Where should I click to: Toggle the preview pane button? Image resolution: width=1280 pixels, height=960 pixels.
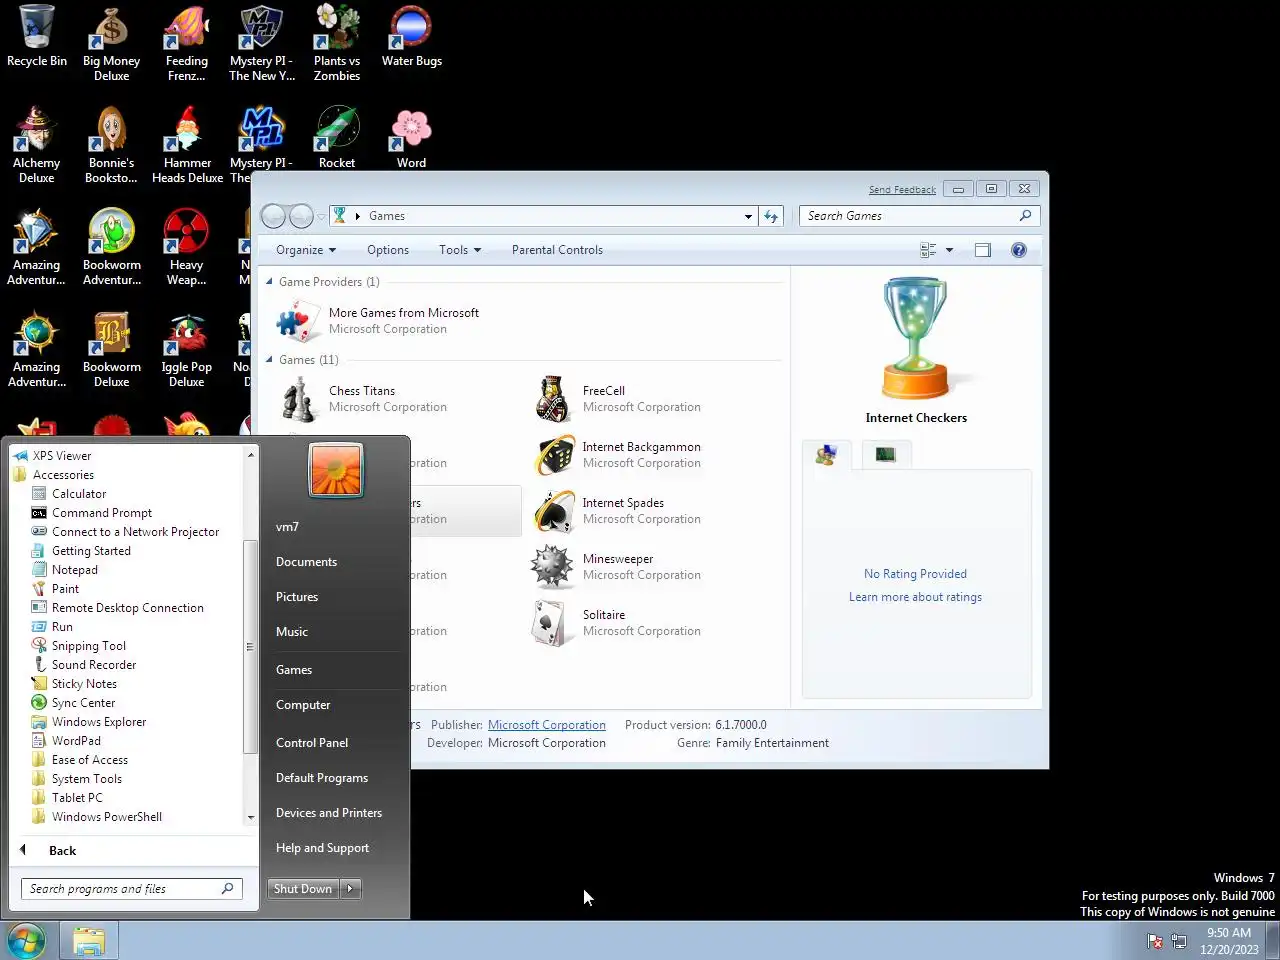983,250
